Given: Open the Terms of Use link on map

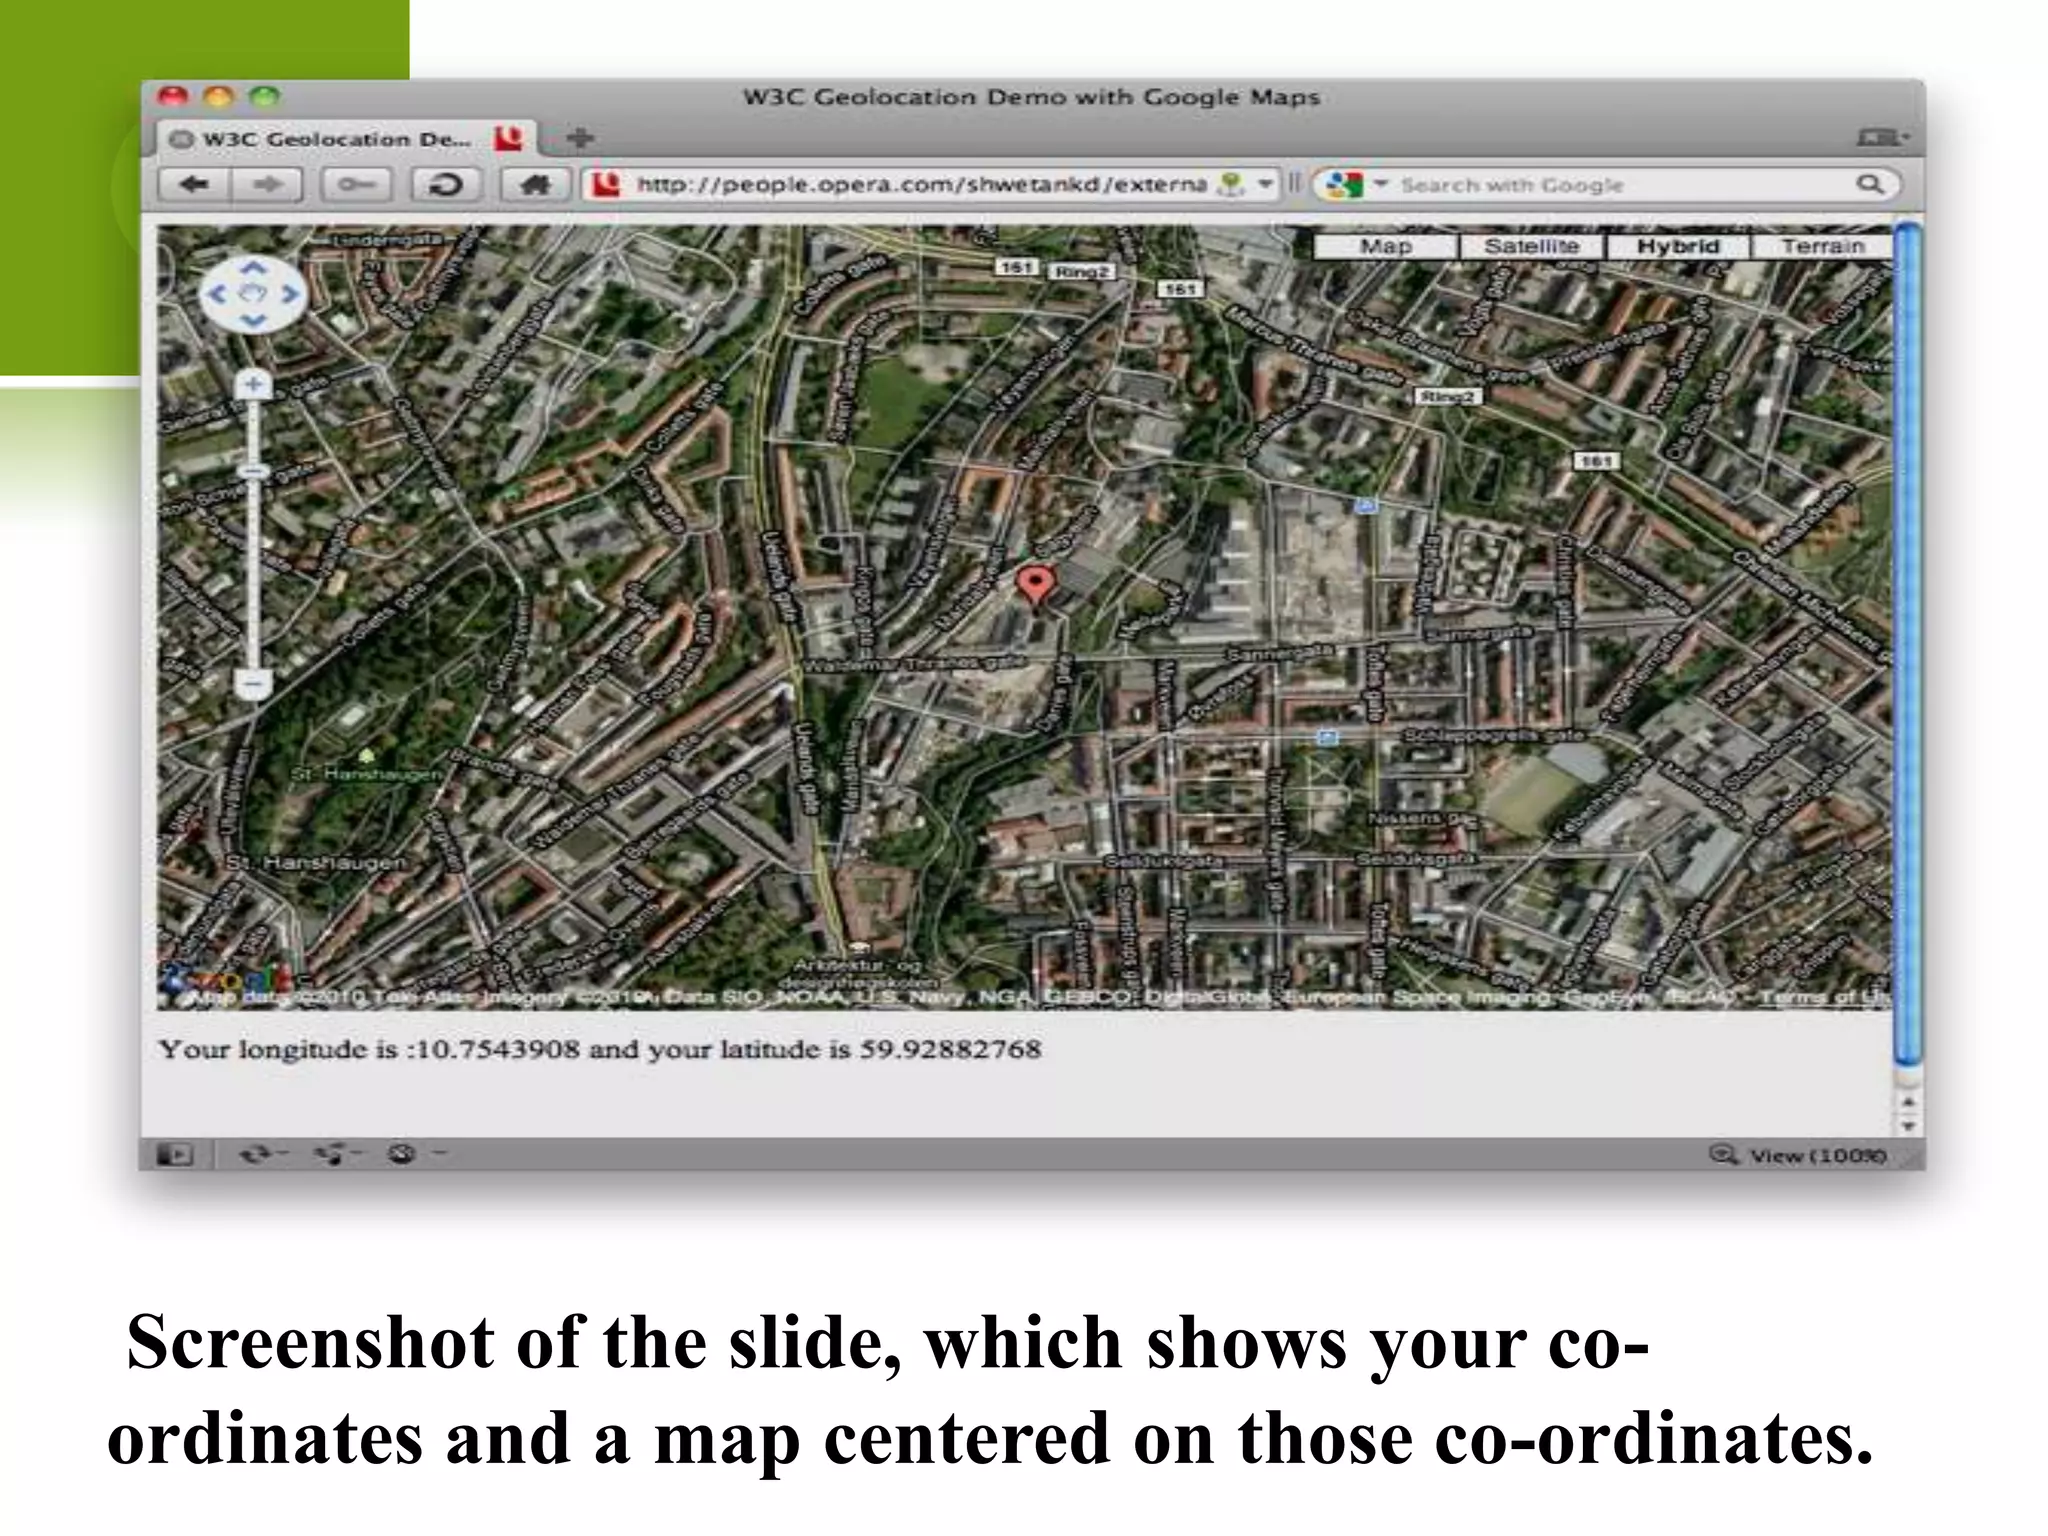Looking at the screenshot, I should tap(1824, 997).
